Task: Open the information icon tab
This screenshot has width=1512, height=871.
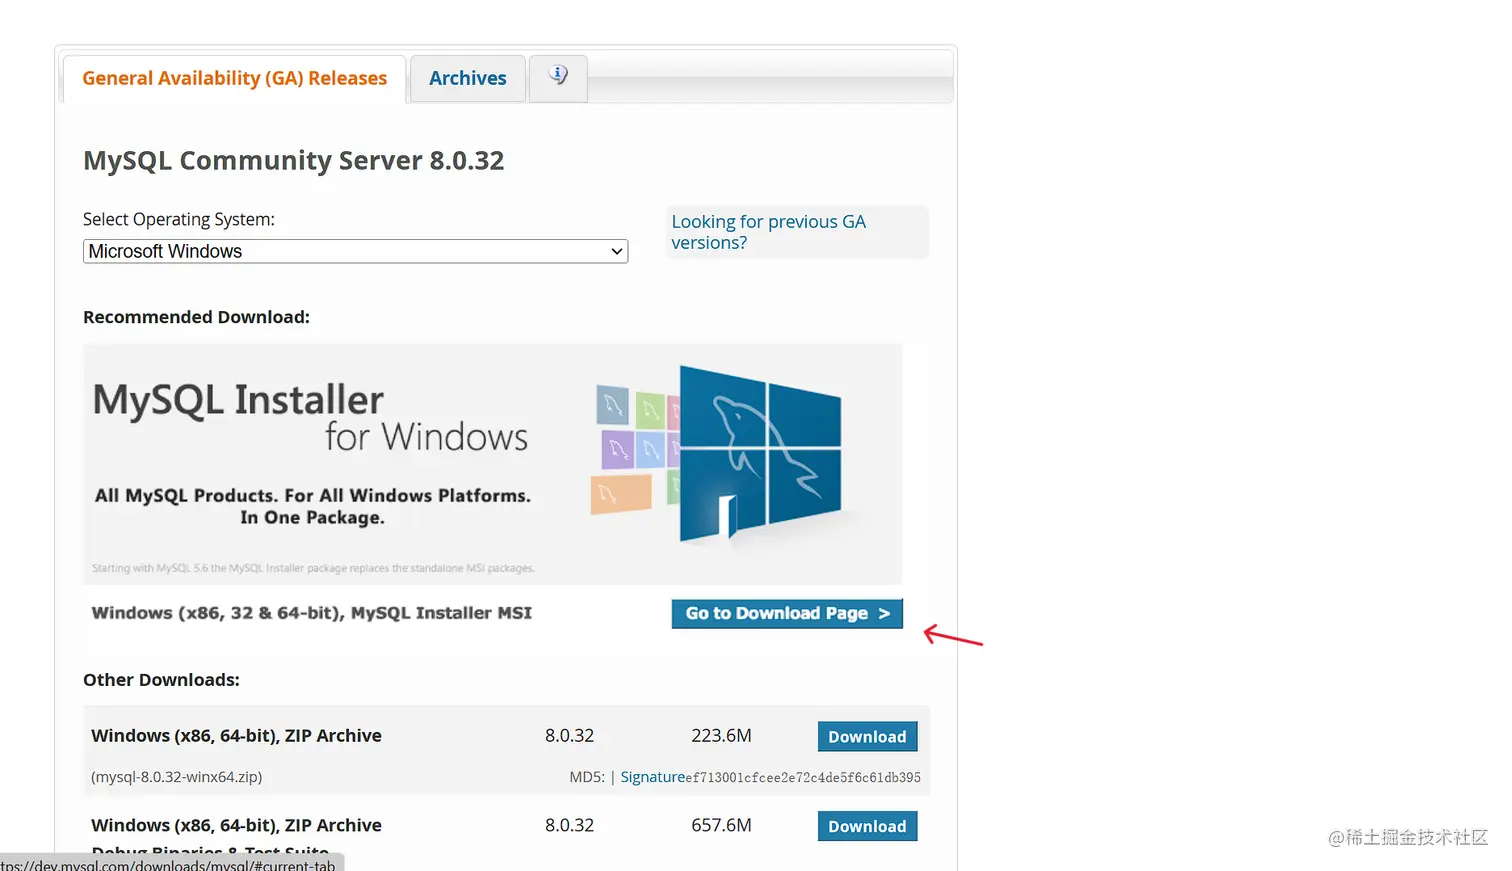Action: pyautogui.click(x=558, y=76)
